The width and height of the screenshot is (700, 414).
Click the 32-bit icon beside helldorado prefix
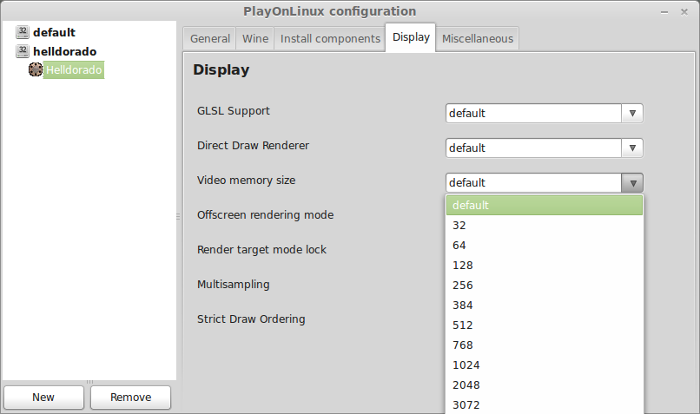22,51
